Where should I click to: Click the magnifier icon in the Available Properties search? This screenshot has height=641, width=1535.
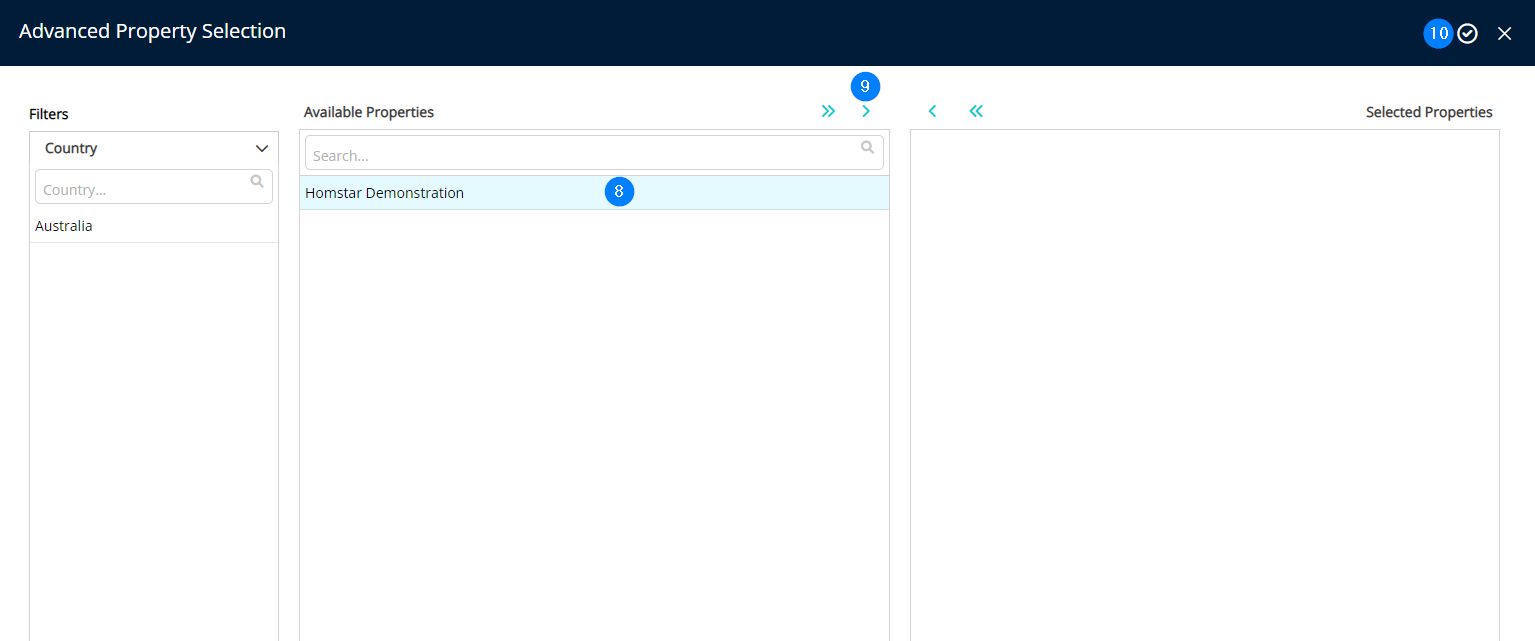(x=867, y=148)
